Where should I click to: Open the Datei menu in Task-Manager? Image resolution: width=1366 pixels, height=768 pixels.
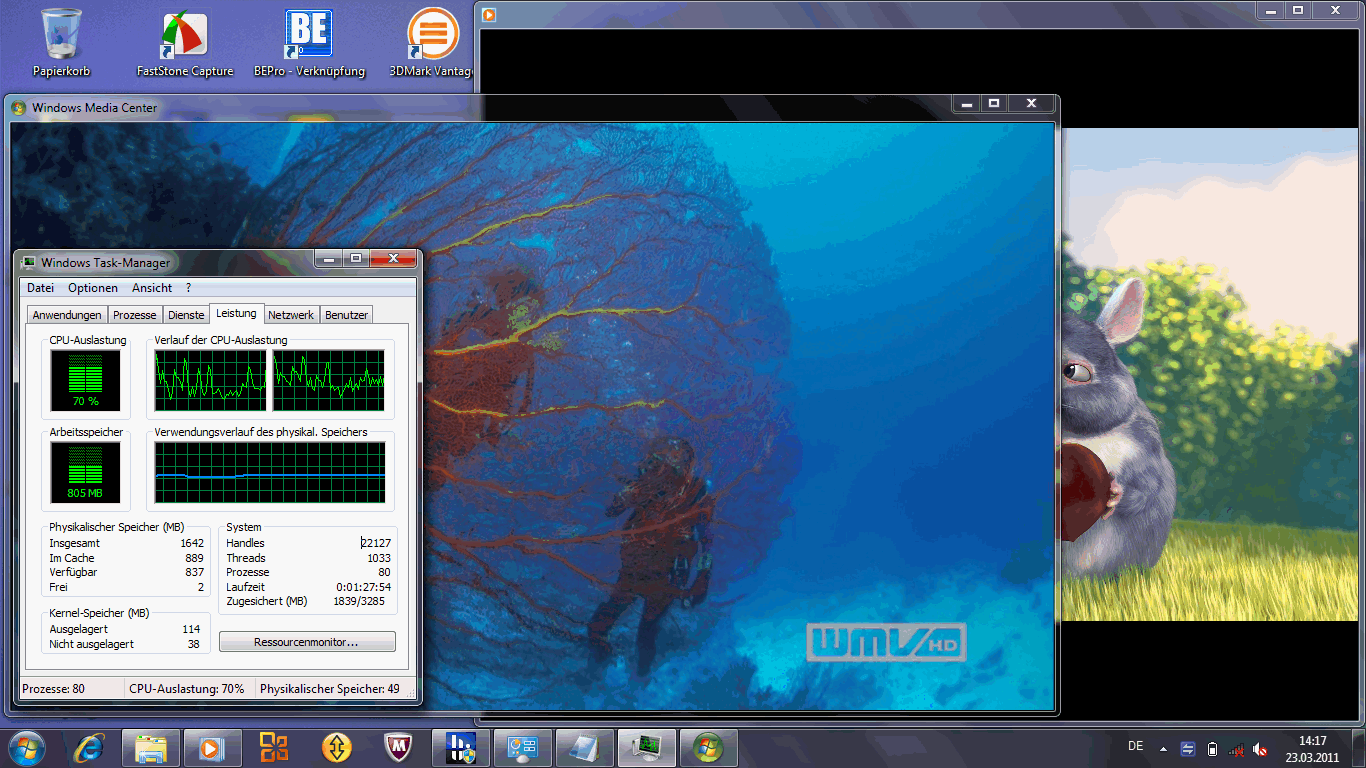(41, 288)
